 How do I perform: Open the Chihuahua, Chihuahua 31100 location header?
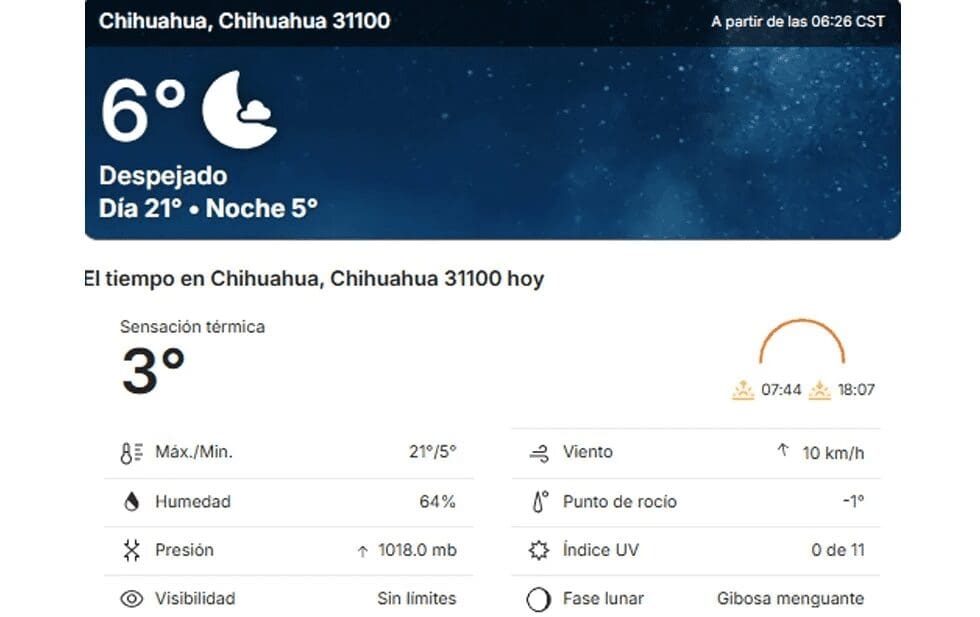pyautogui.click(x=243, y=20)
